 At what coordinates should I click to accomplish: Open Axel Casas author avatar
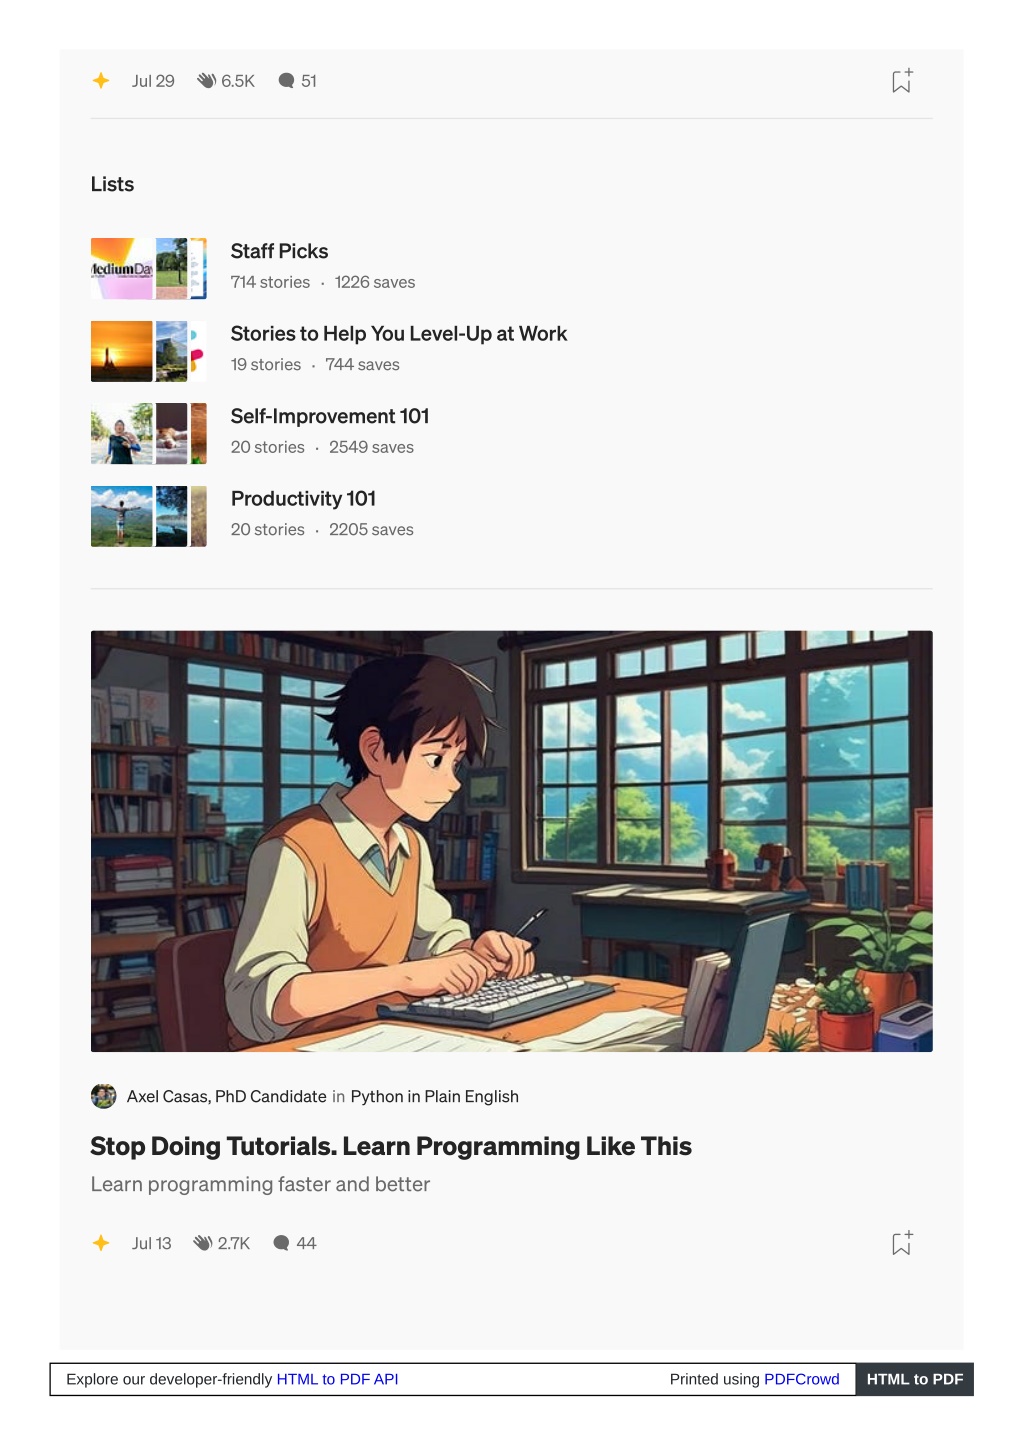(x=103, y=1096)
